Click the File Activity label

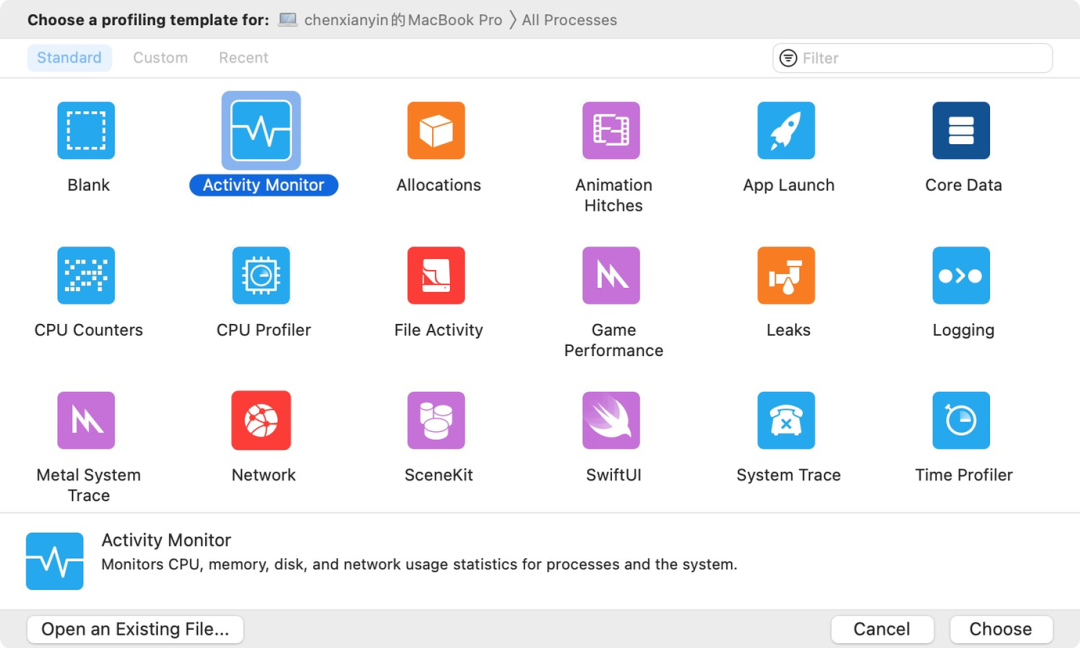(439, 330)
